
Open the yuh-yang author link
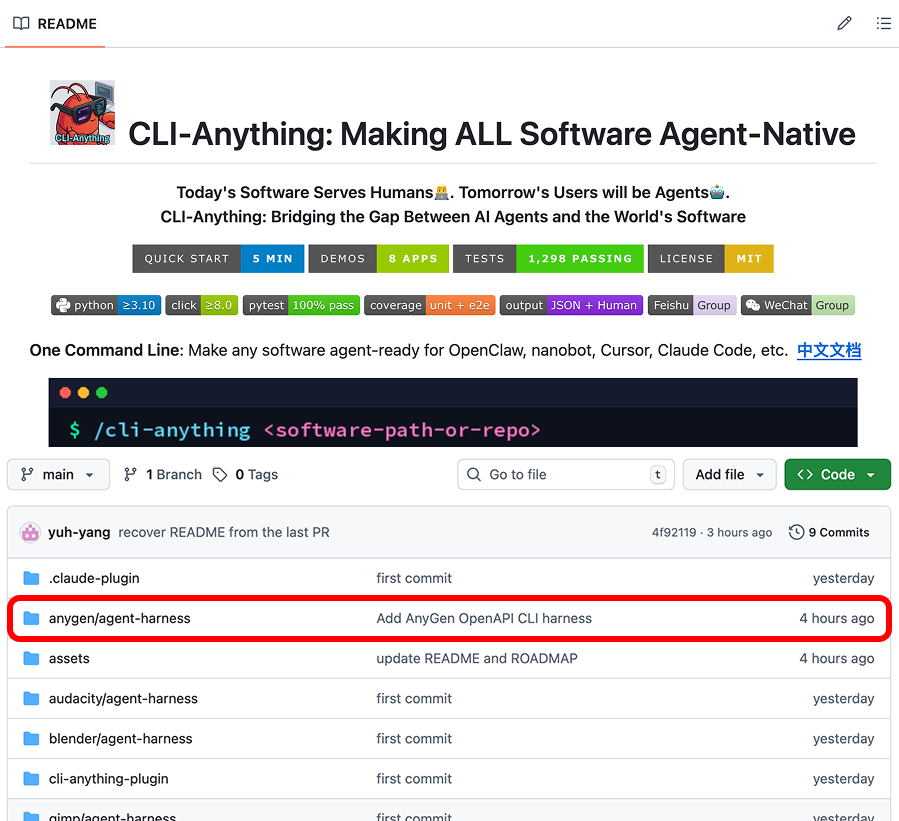(79, 533)
